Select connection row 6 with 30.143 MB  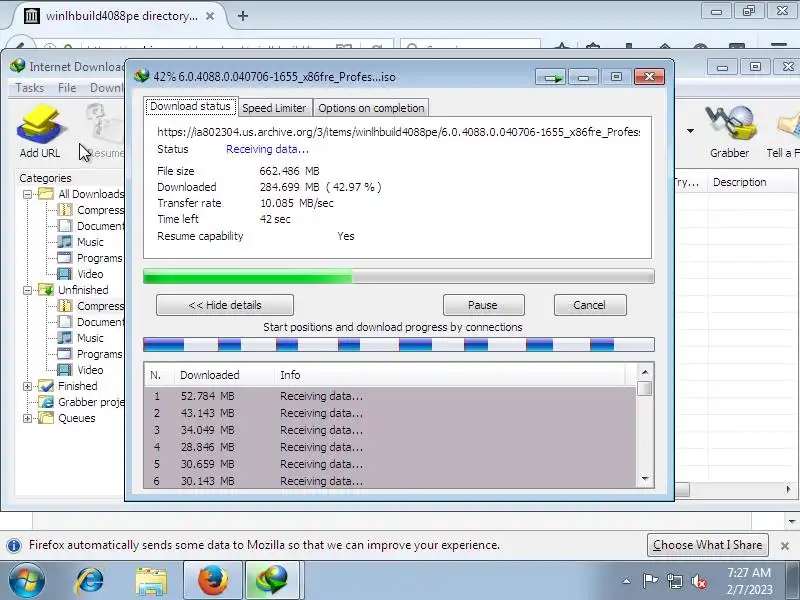pyautogui.click(x=390, y=481)
